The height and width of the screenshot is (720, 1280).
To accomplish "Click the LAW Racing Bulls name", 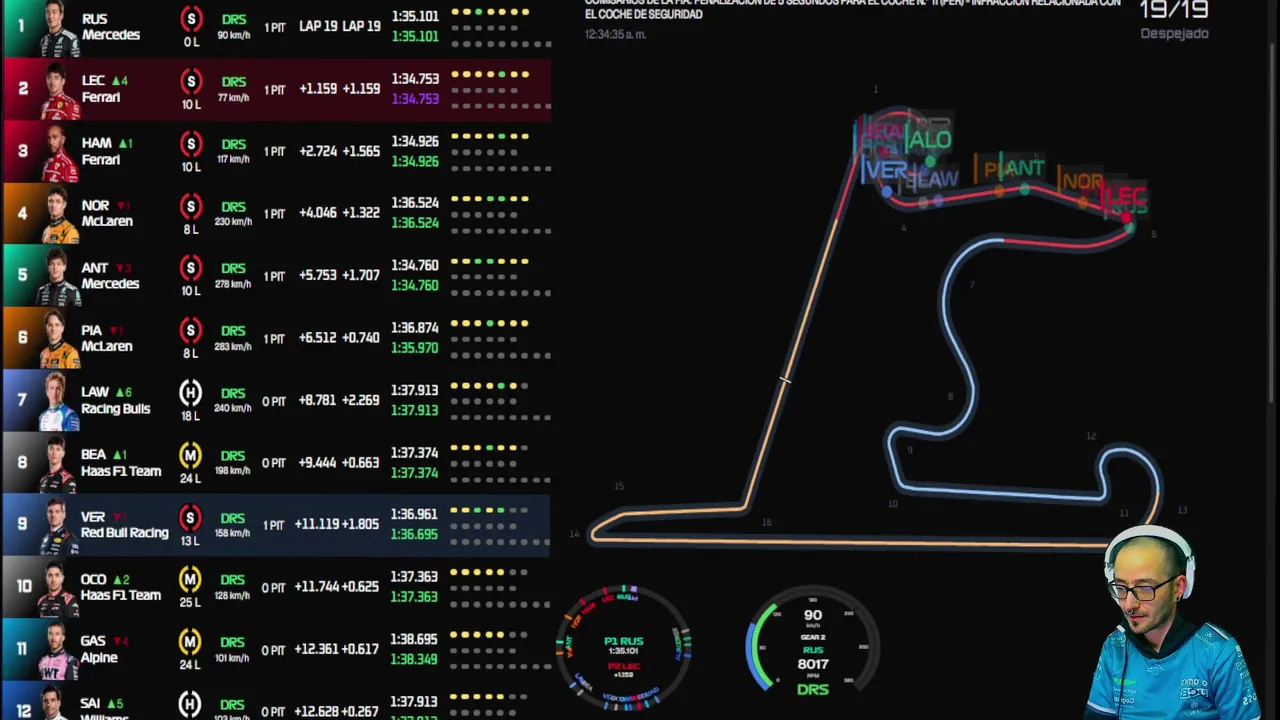I will (116, 400).
